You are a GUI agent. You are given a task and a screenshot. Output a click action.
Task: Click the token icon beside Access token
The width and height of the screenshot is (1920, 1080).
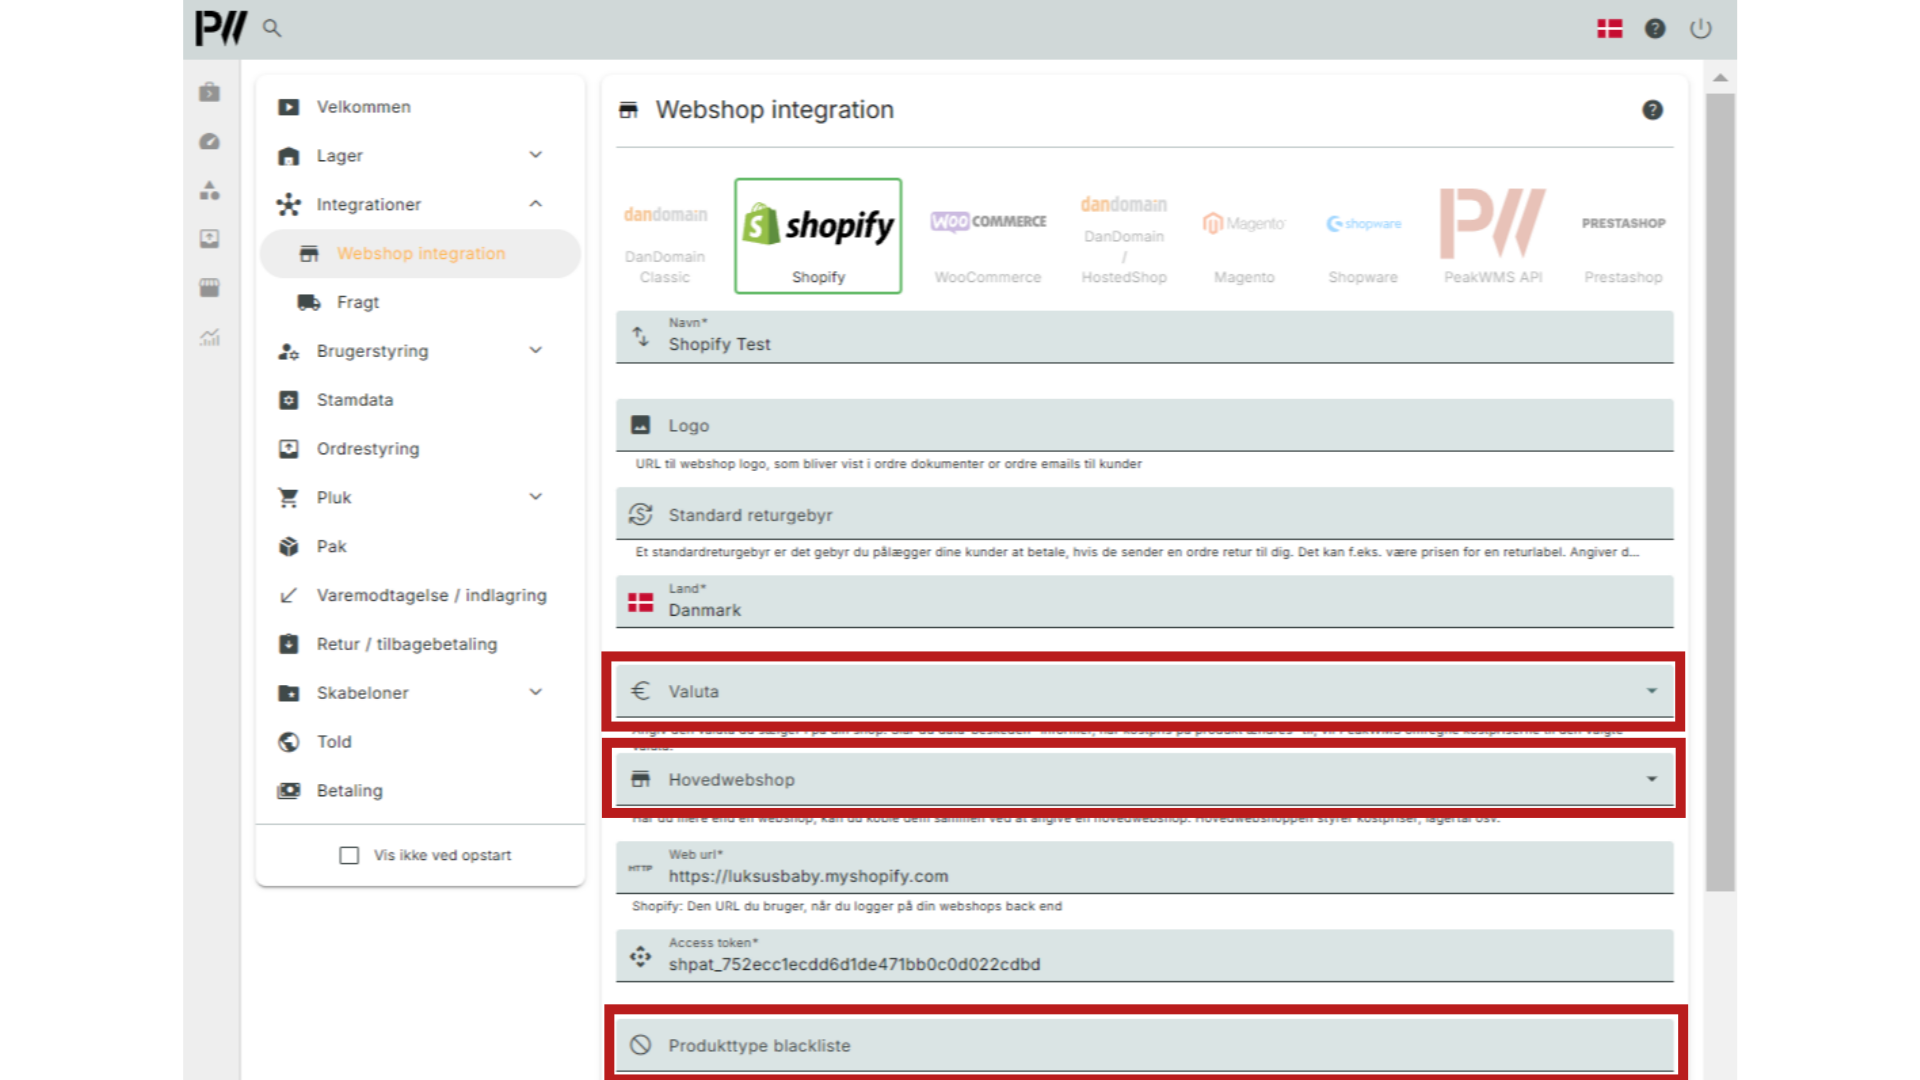click(x=641, y=957)
